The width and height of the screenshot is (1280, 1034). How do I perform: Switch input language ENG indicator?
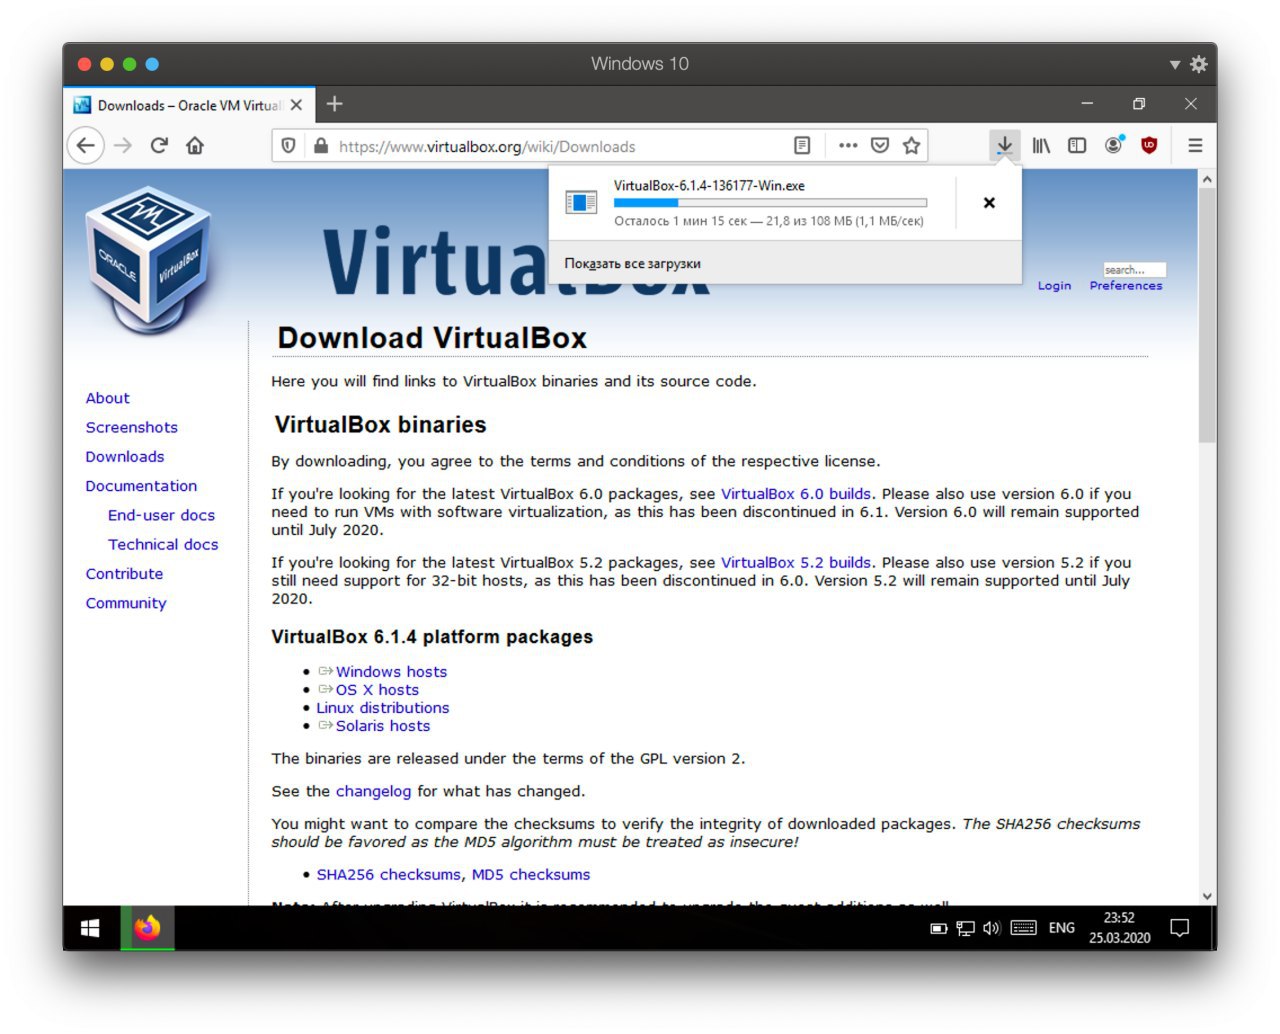point(1062,928)
